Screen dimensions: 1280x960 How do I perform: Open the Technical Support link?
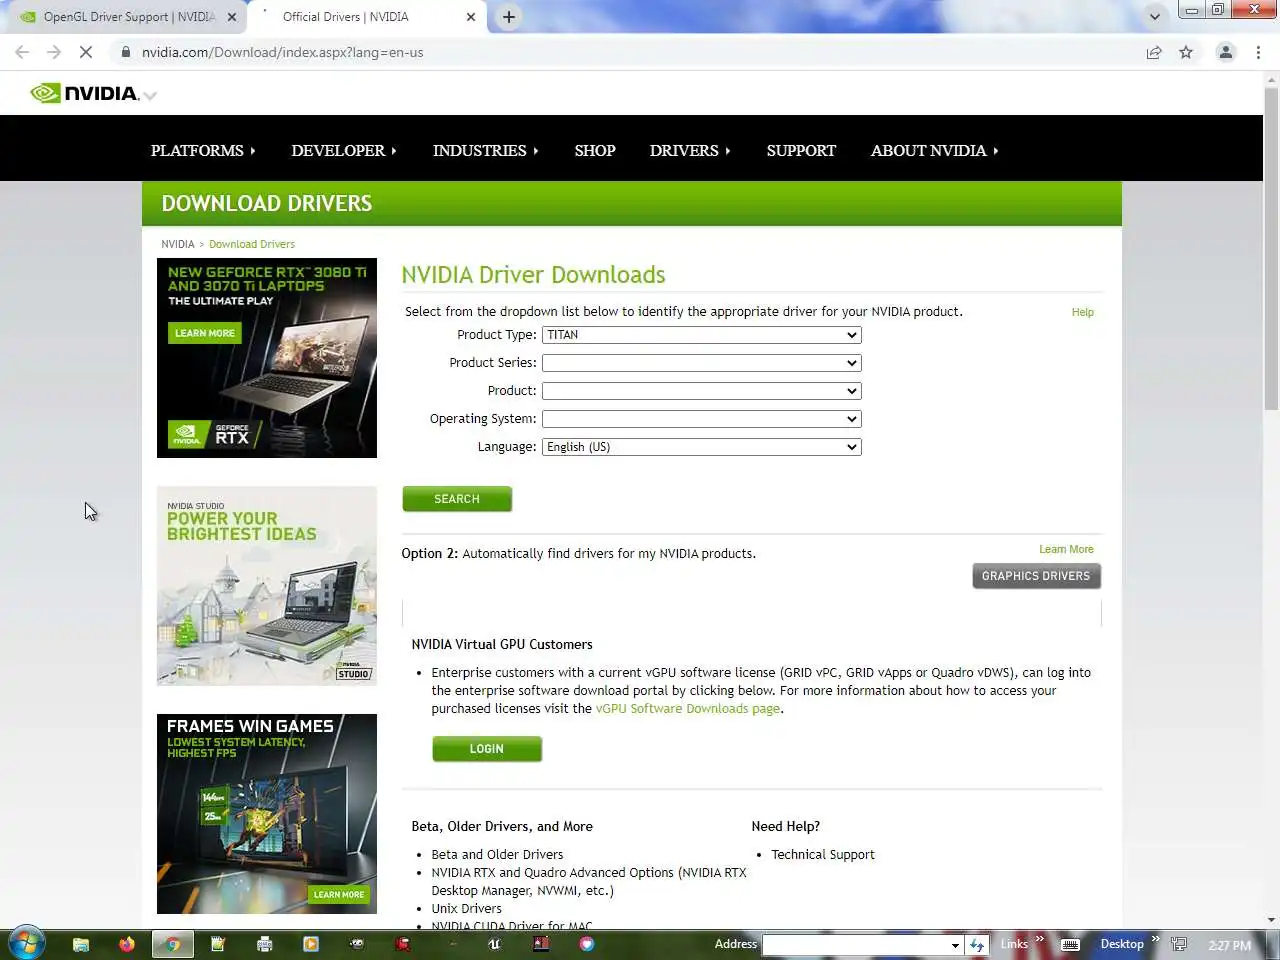(823, 855)
